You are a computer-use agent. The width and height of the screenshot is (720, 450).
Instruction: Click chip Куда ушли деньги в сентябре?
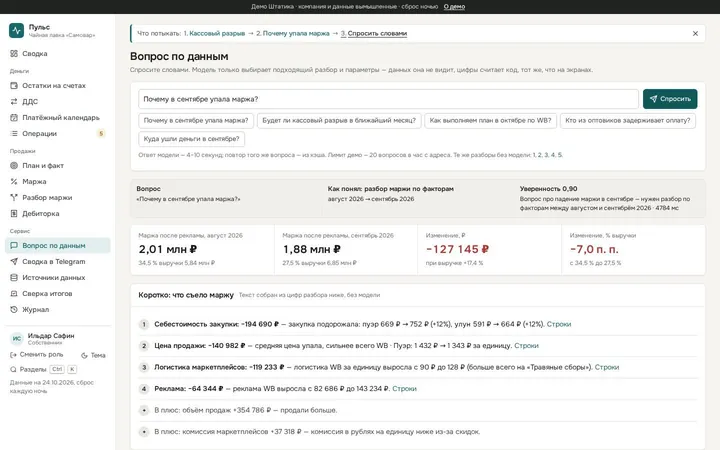(191, 139)
